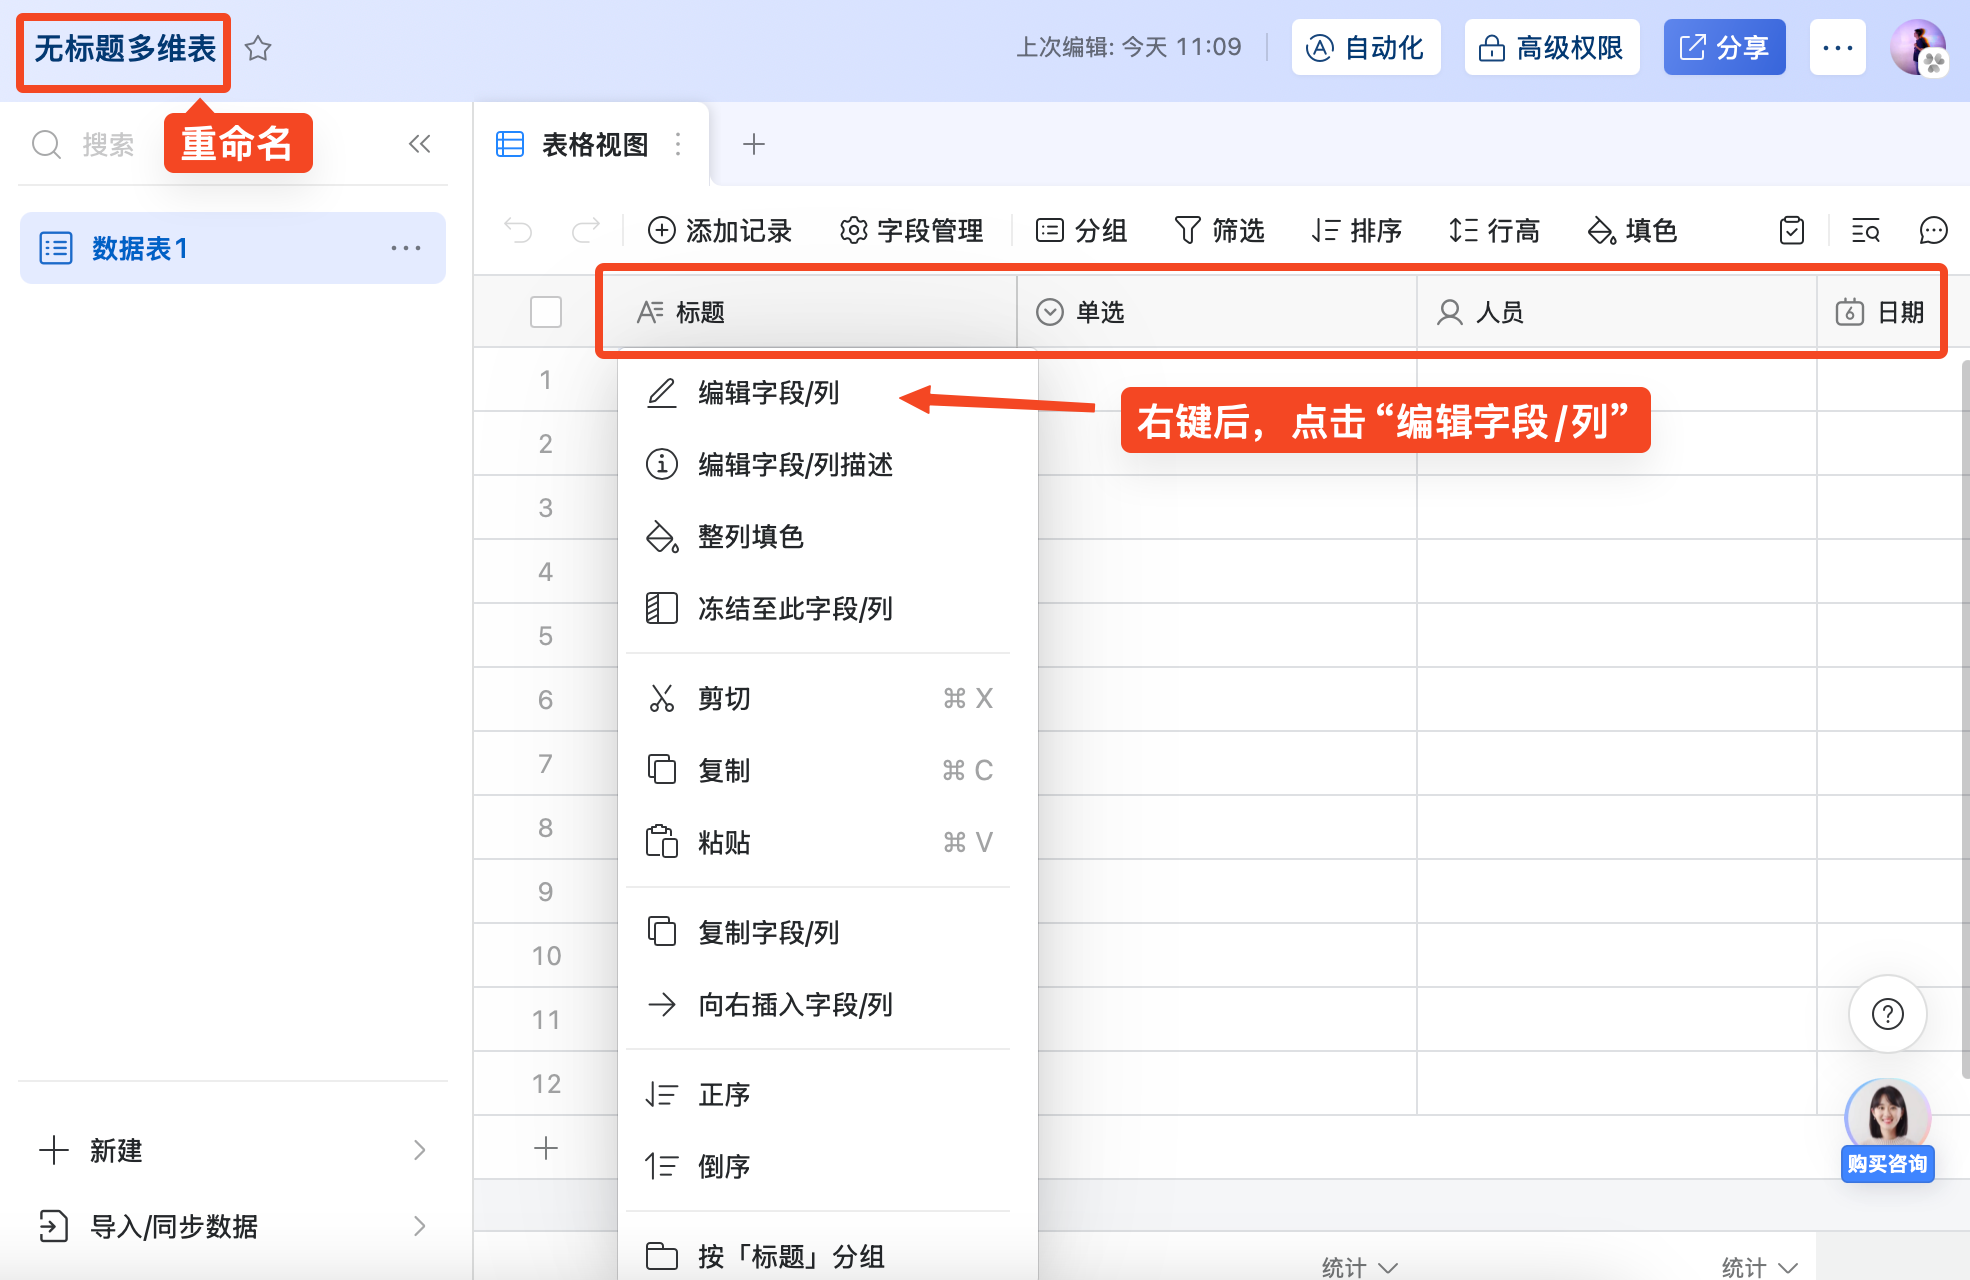Toggle the select-all rows checkbox
This screenshot has height=1280, width=1970.
545,311
